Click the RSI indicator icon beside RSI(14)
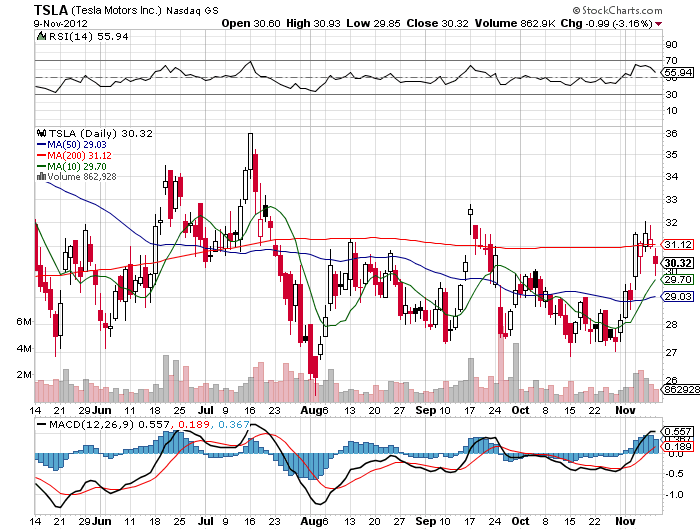 [x=41, y=36]
